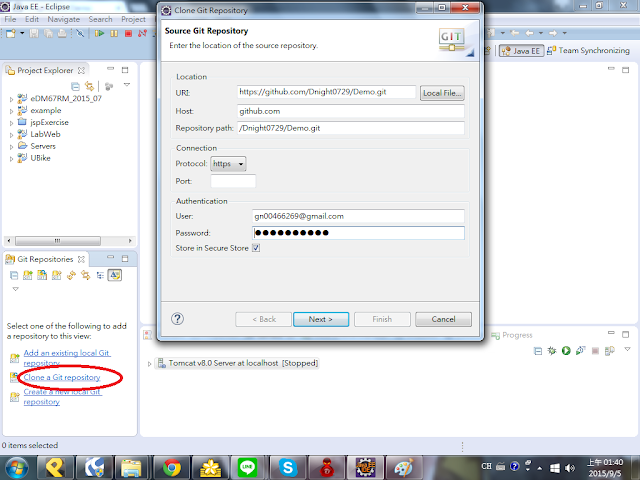Open Google Chrome from the taskbar
Image resolution: width=640 pixels, height=480 pixels.
172,468
